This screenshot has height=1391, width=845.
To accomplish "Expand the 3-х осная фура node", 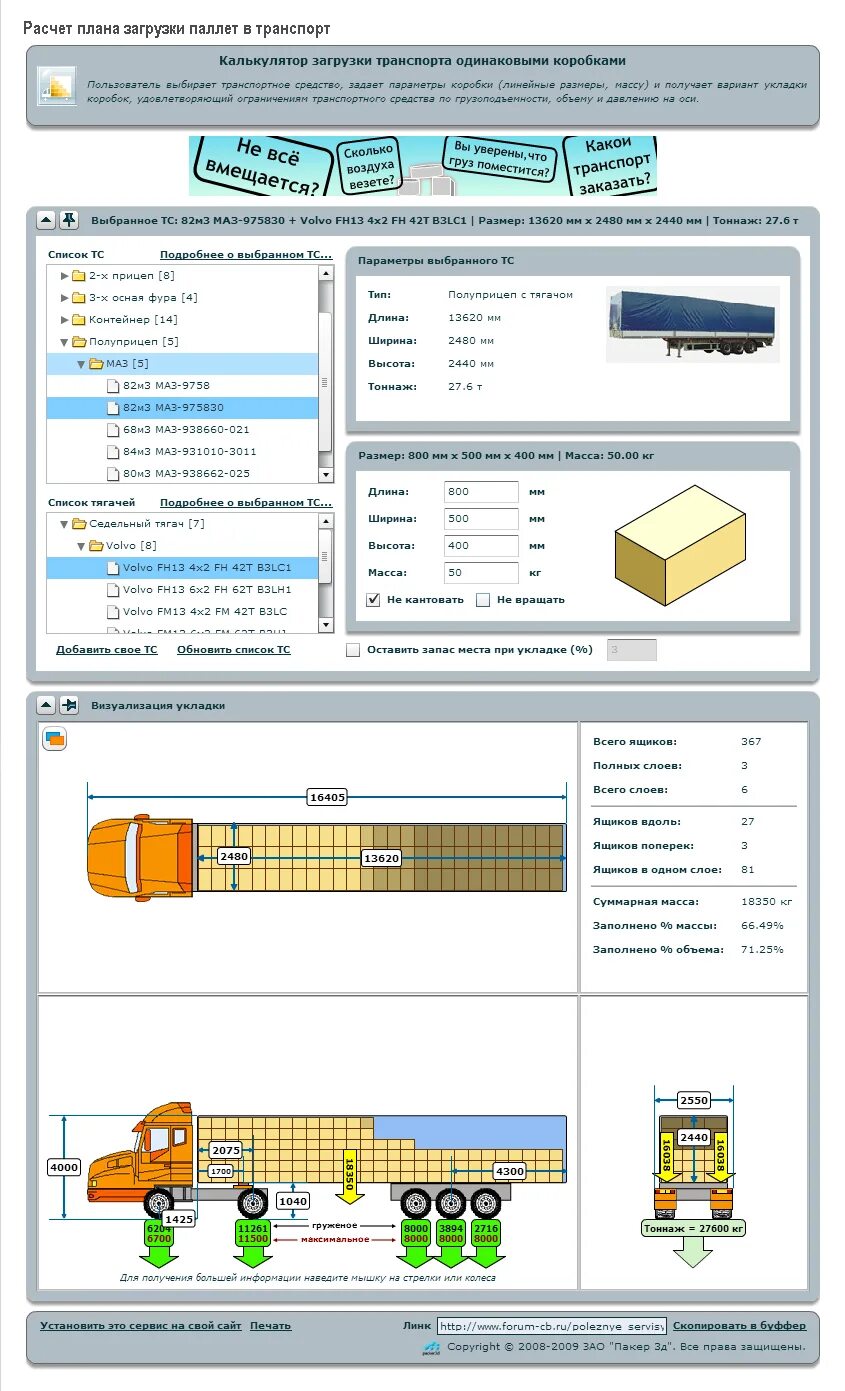I will point(65,298).
